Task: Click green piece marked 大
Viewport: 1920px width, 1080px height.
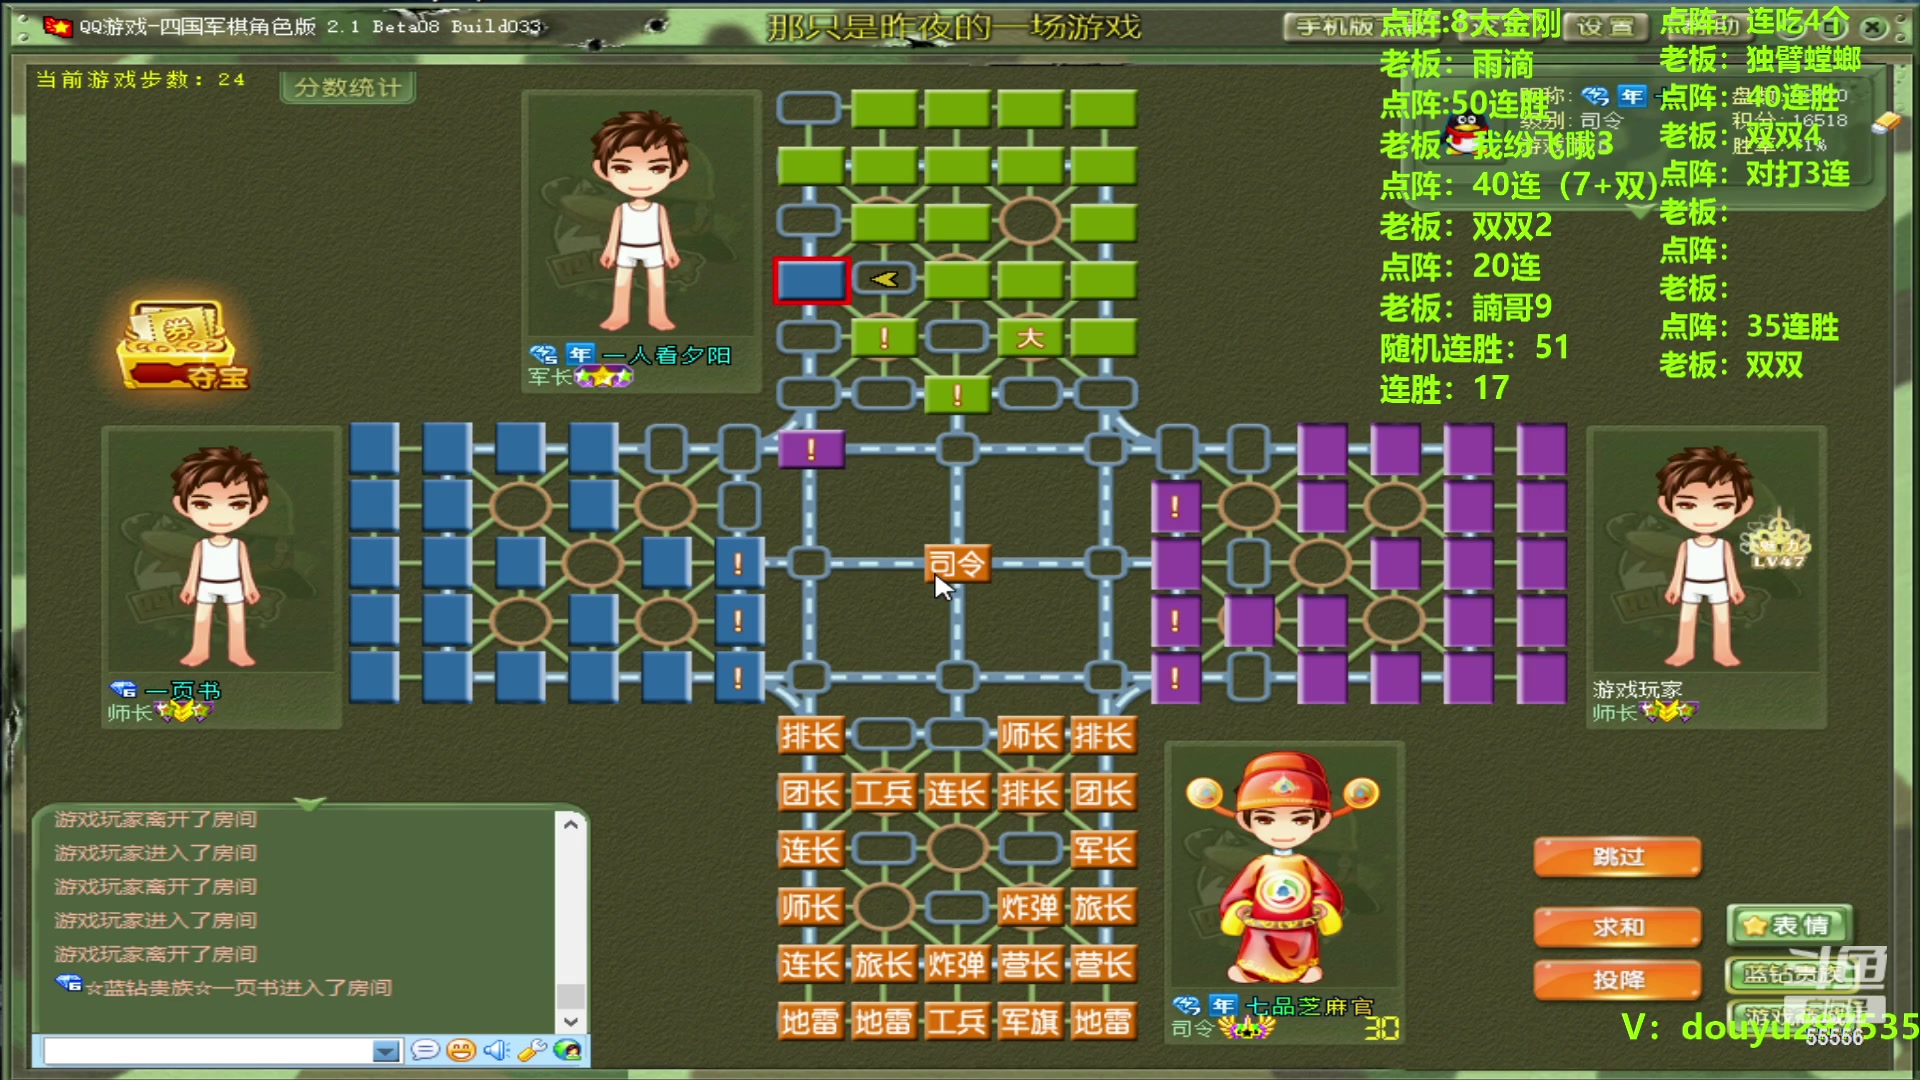Action: [x=1030, y=338]
